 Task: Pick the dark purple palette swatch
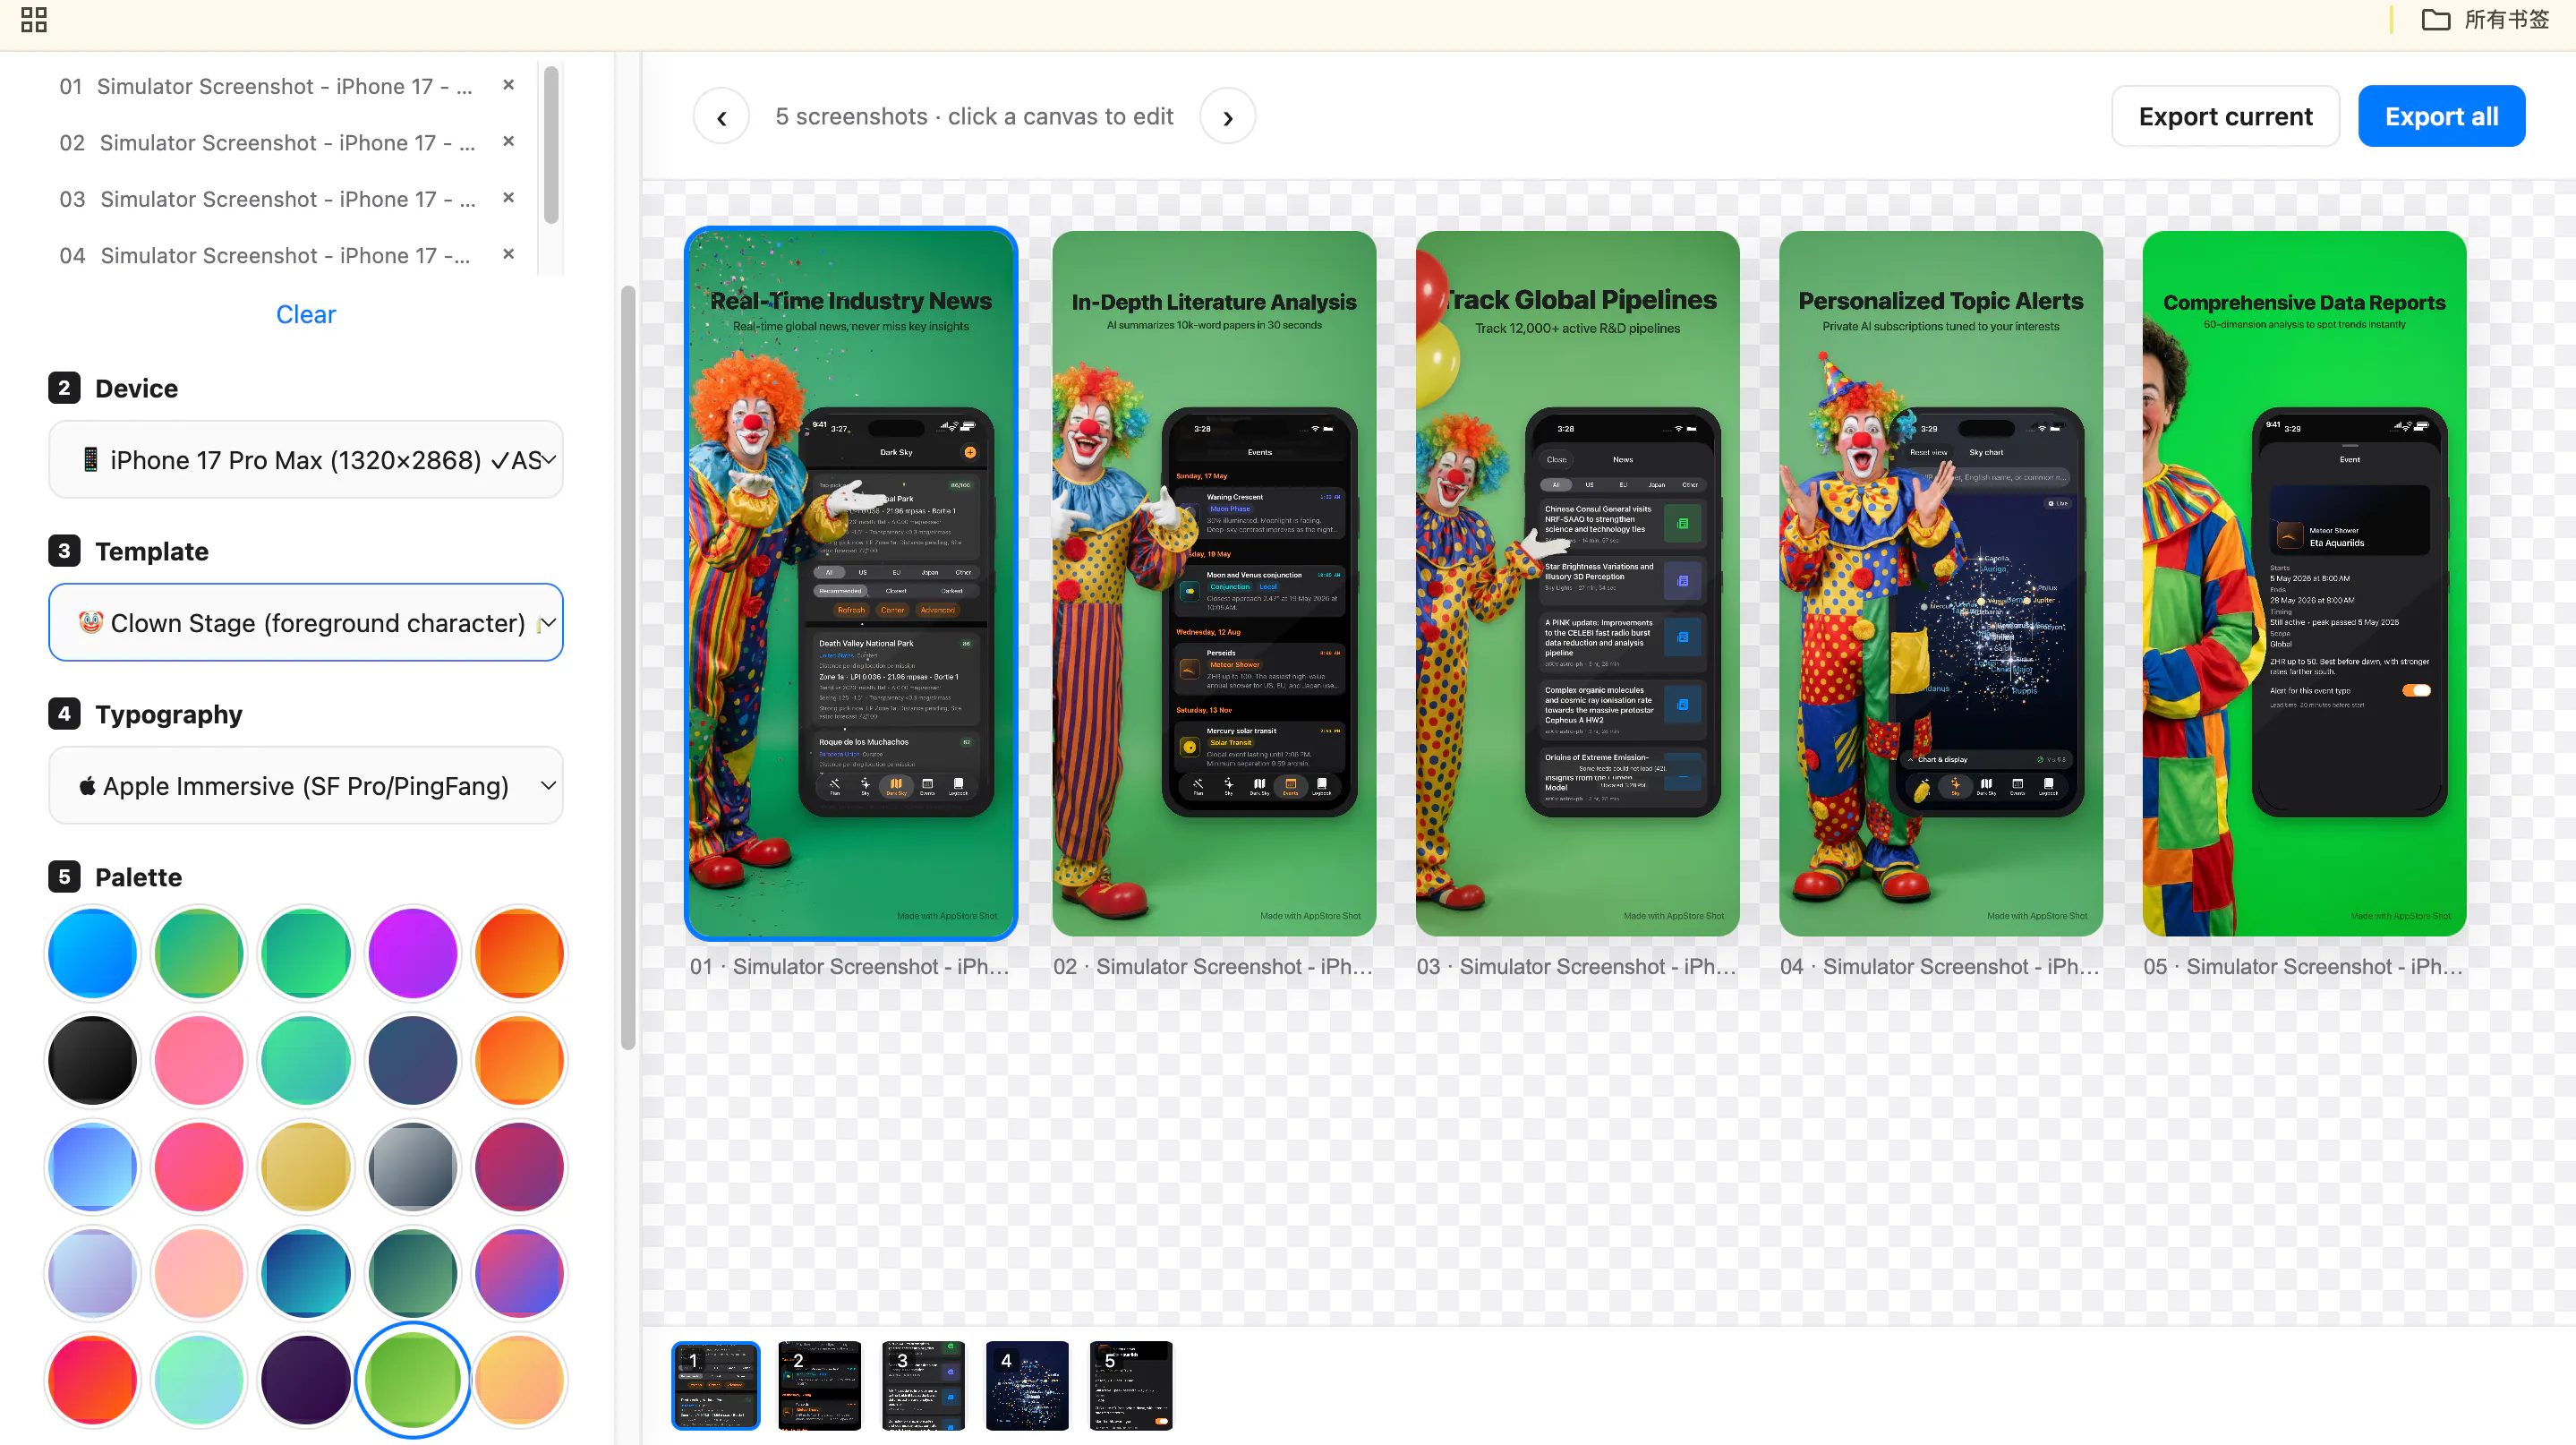(305, 1380)
